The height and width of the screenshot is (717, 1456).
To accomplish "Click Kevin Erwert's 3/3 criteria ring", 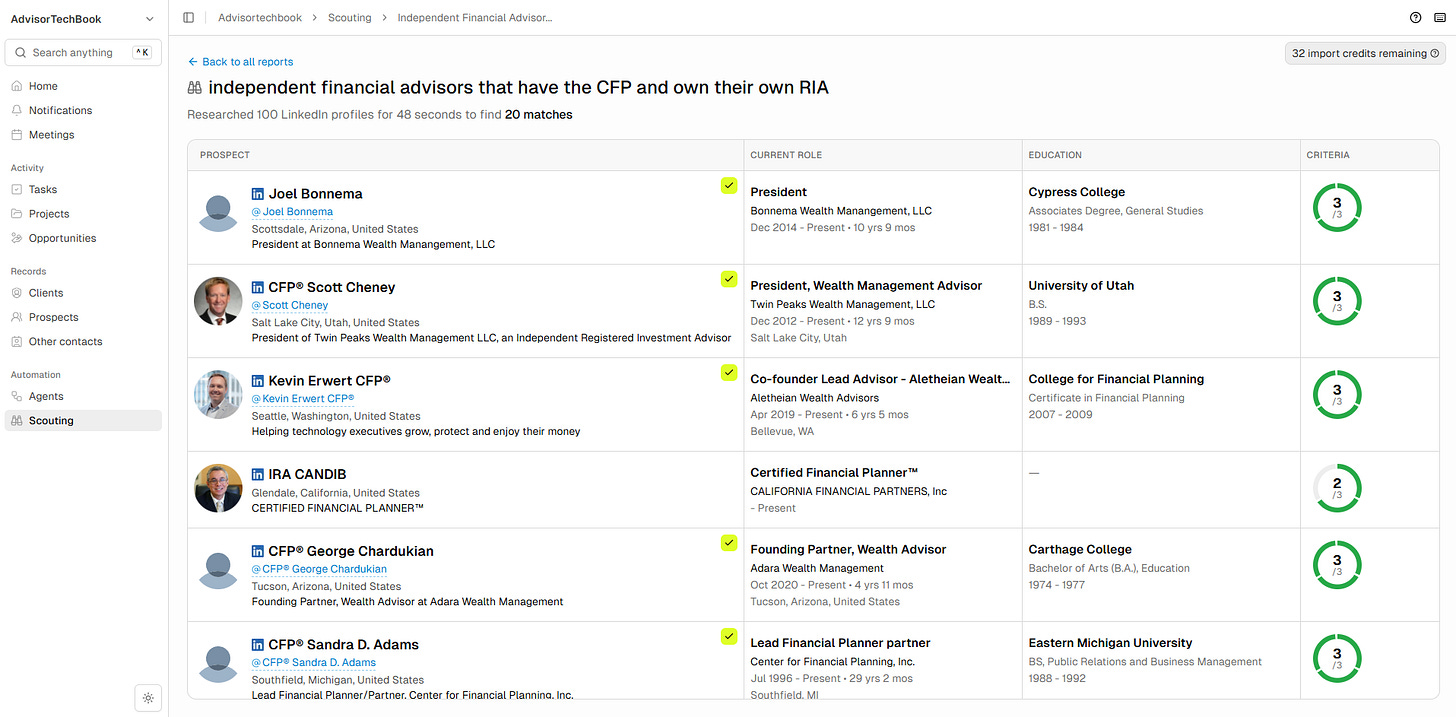I will point(1337,395).
